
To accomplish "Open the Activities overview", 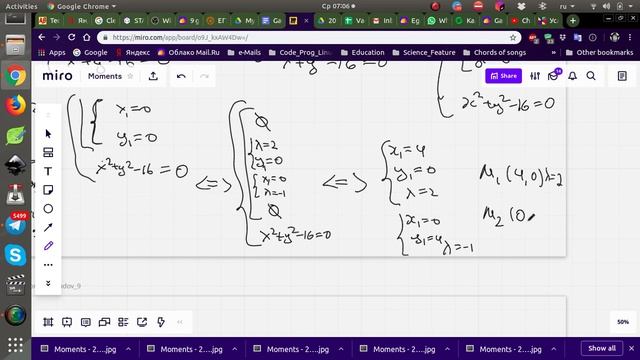I will point(21,6).
